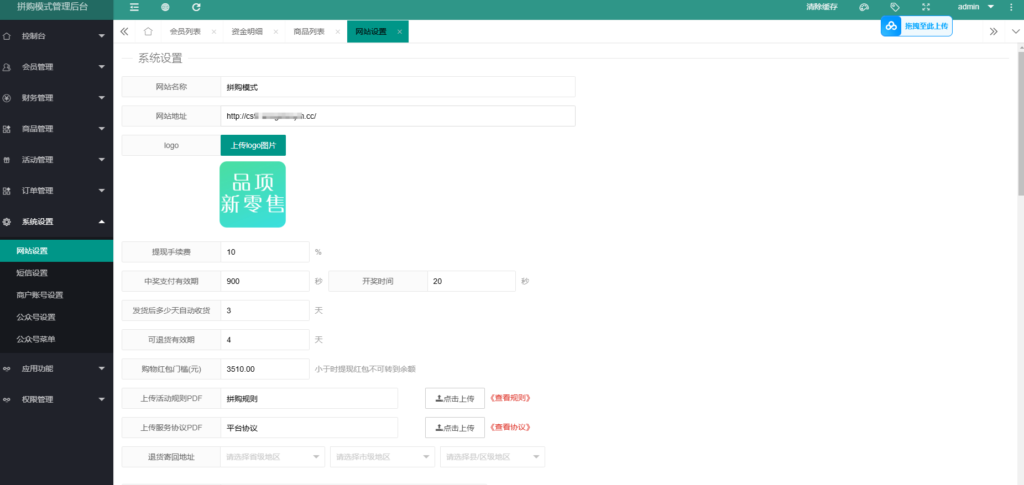This screenshot has width=1024, height=485.
Task: Toggle fullscreen mode icon
Action: 926,7
